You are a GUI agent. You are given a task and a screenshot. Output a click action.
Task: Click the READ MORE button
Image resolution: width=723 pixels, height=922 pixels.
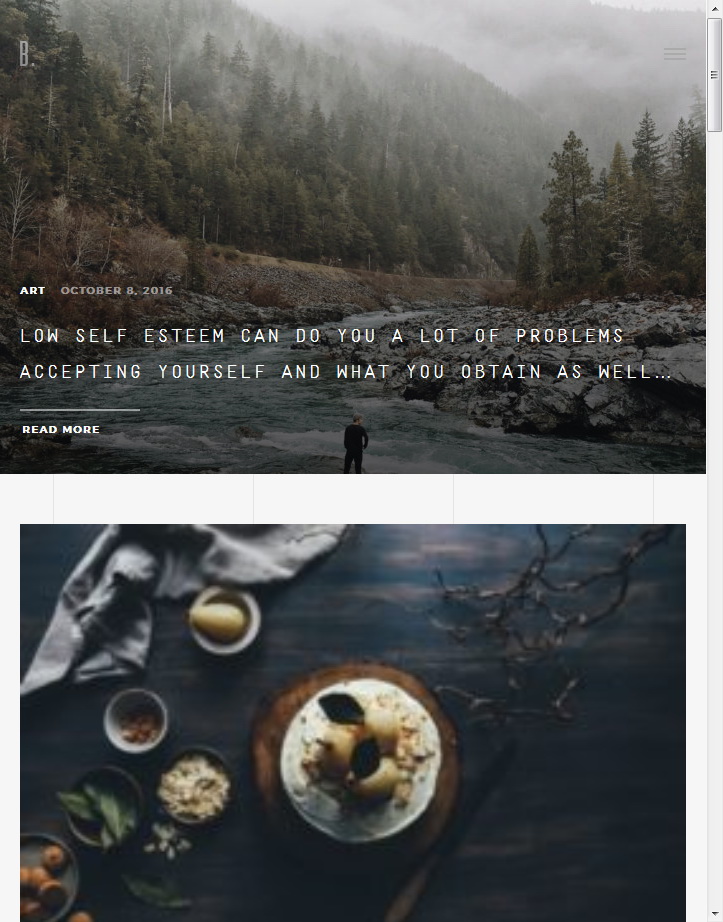[x=61, y=430]
